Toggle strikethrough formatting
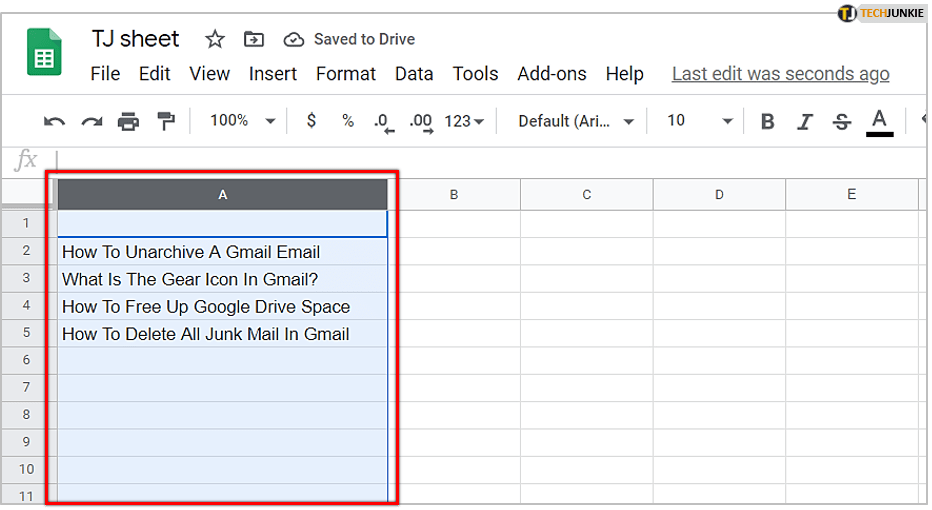Image resolution: width=932 pixels, height=510 pixels. tap(842, 122)
